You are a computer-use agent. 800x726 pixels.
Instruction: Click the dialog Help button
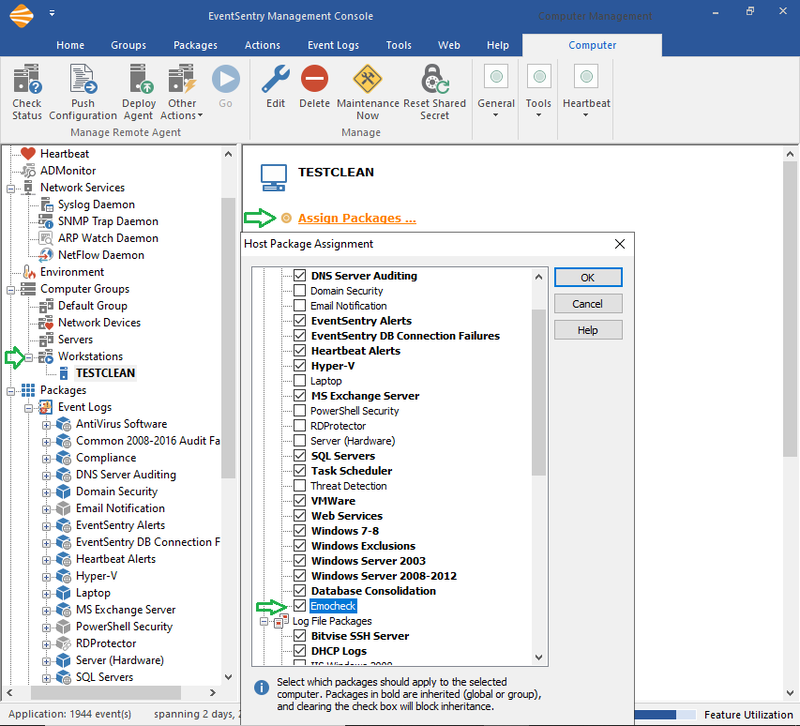click(588, 330)
